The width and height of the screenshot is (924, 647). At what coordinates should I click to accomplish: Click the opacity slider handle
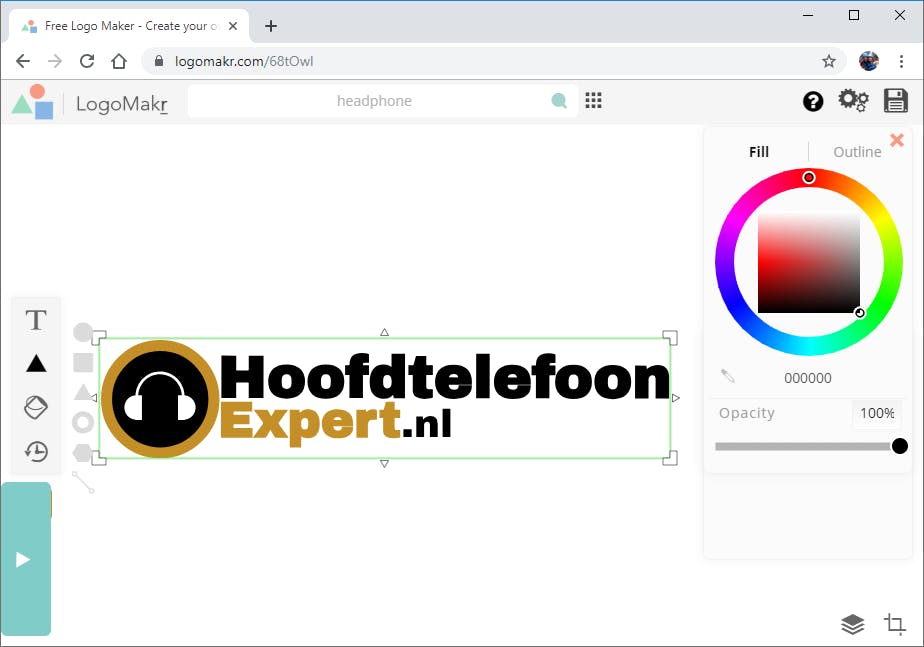coord(899,446)
